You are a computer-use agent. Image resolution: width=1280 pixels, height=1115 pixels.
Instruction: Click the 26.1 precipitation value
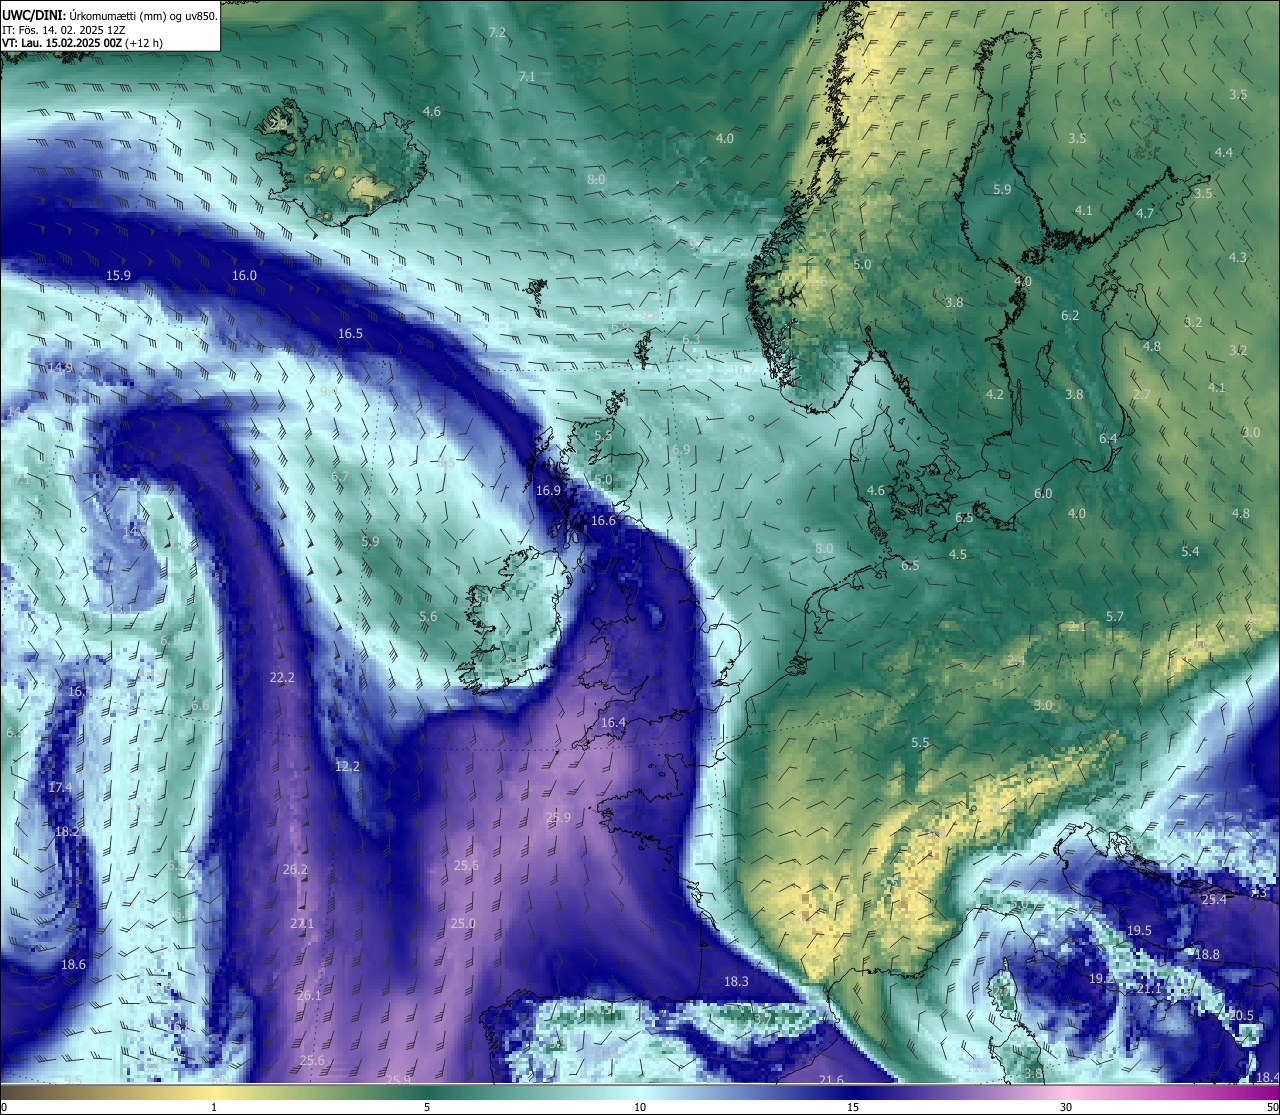(x=309, y=995)
